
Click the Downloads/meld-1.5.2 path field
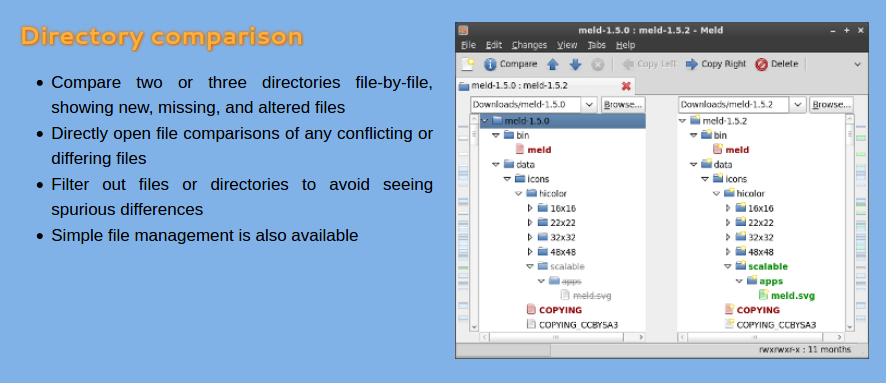(x=734, y=105)
